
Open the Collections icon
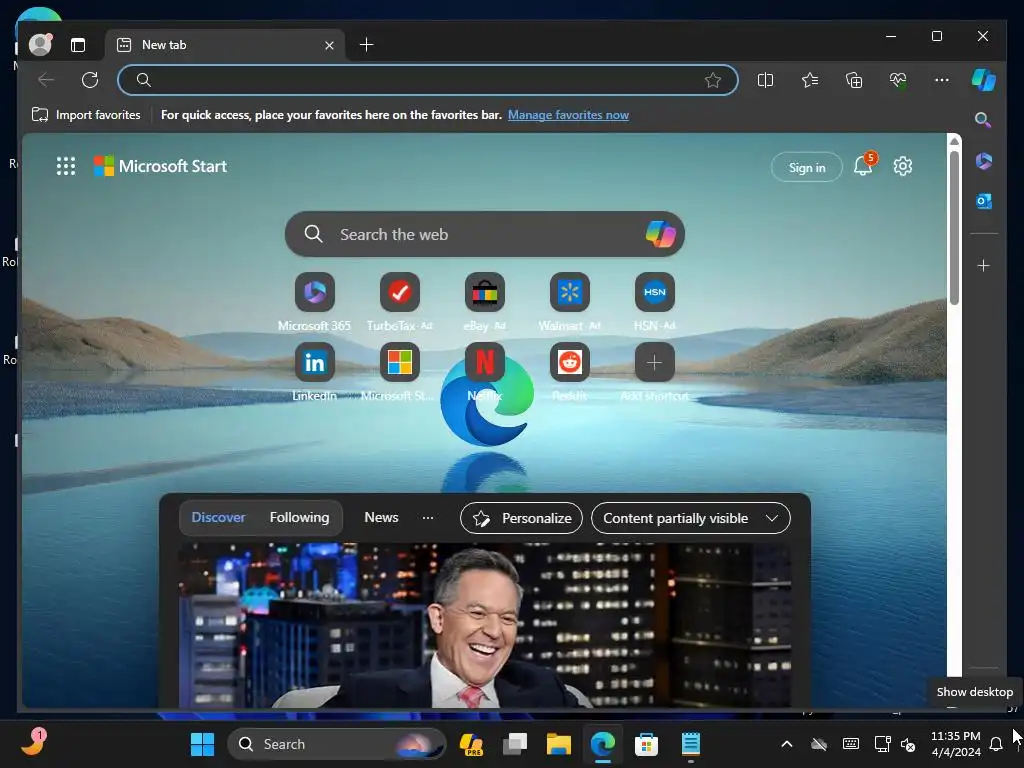coord(854,80)
